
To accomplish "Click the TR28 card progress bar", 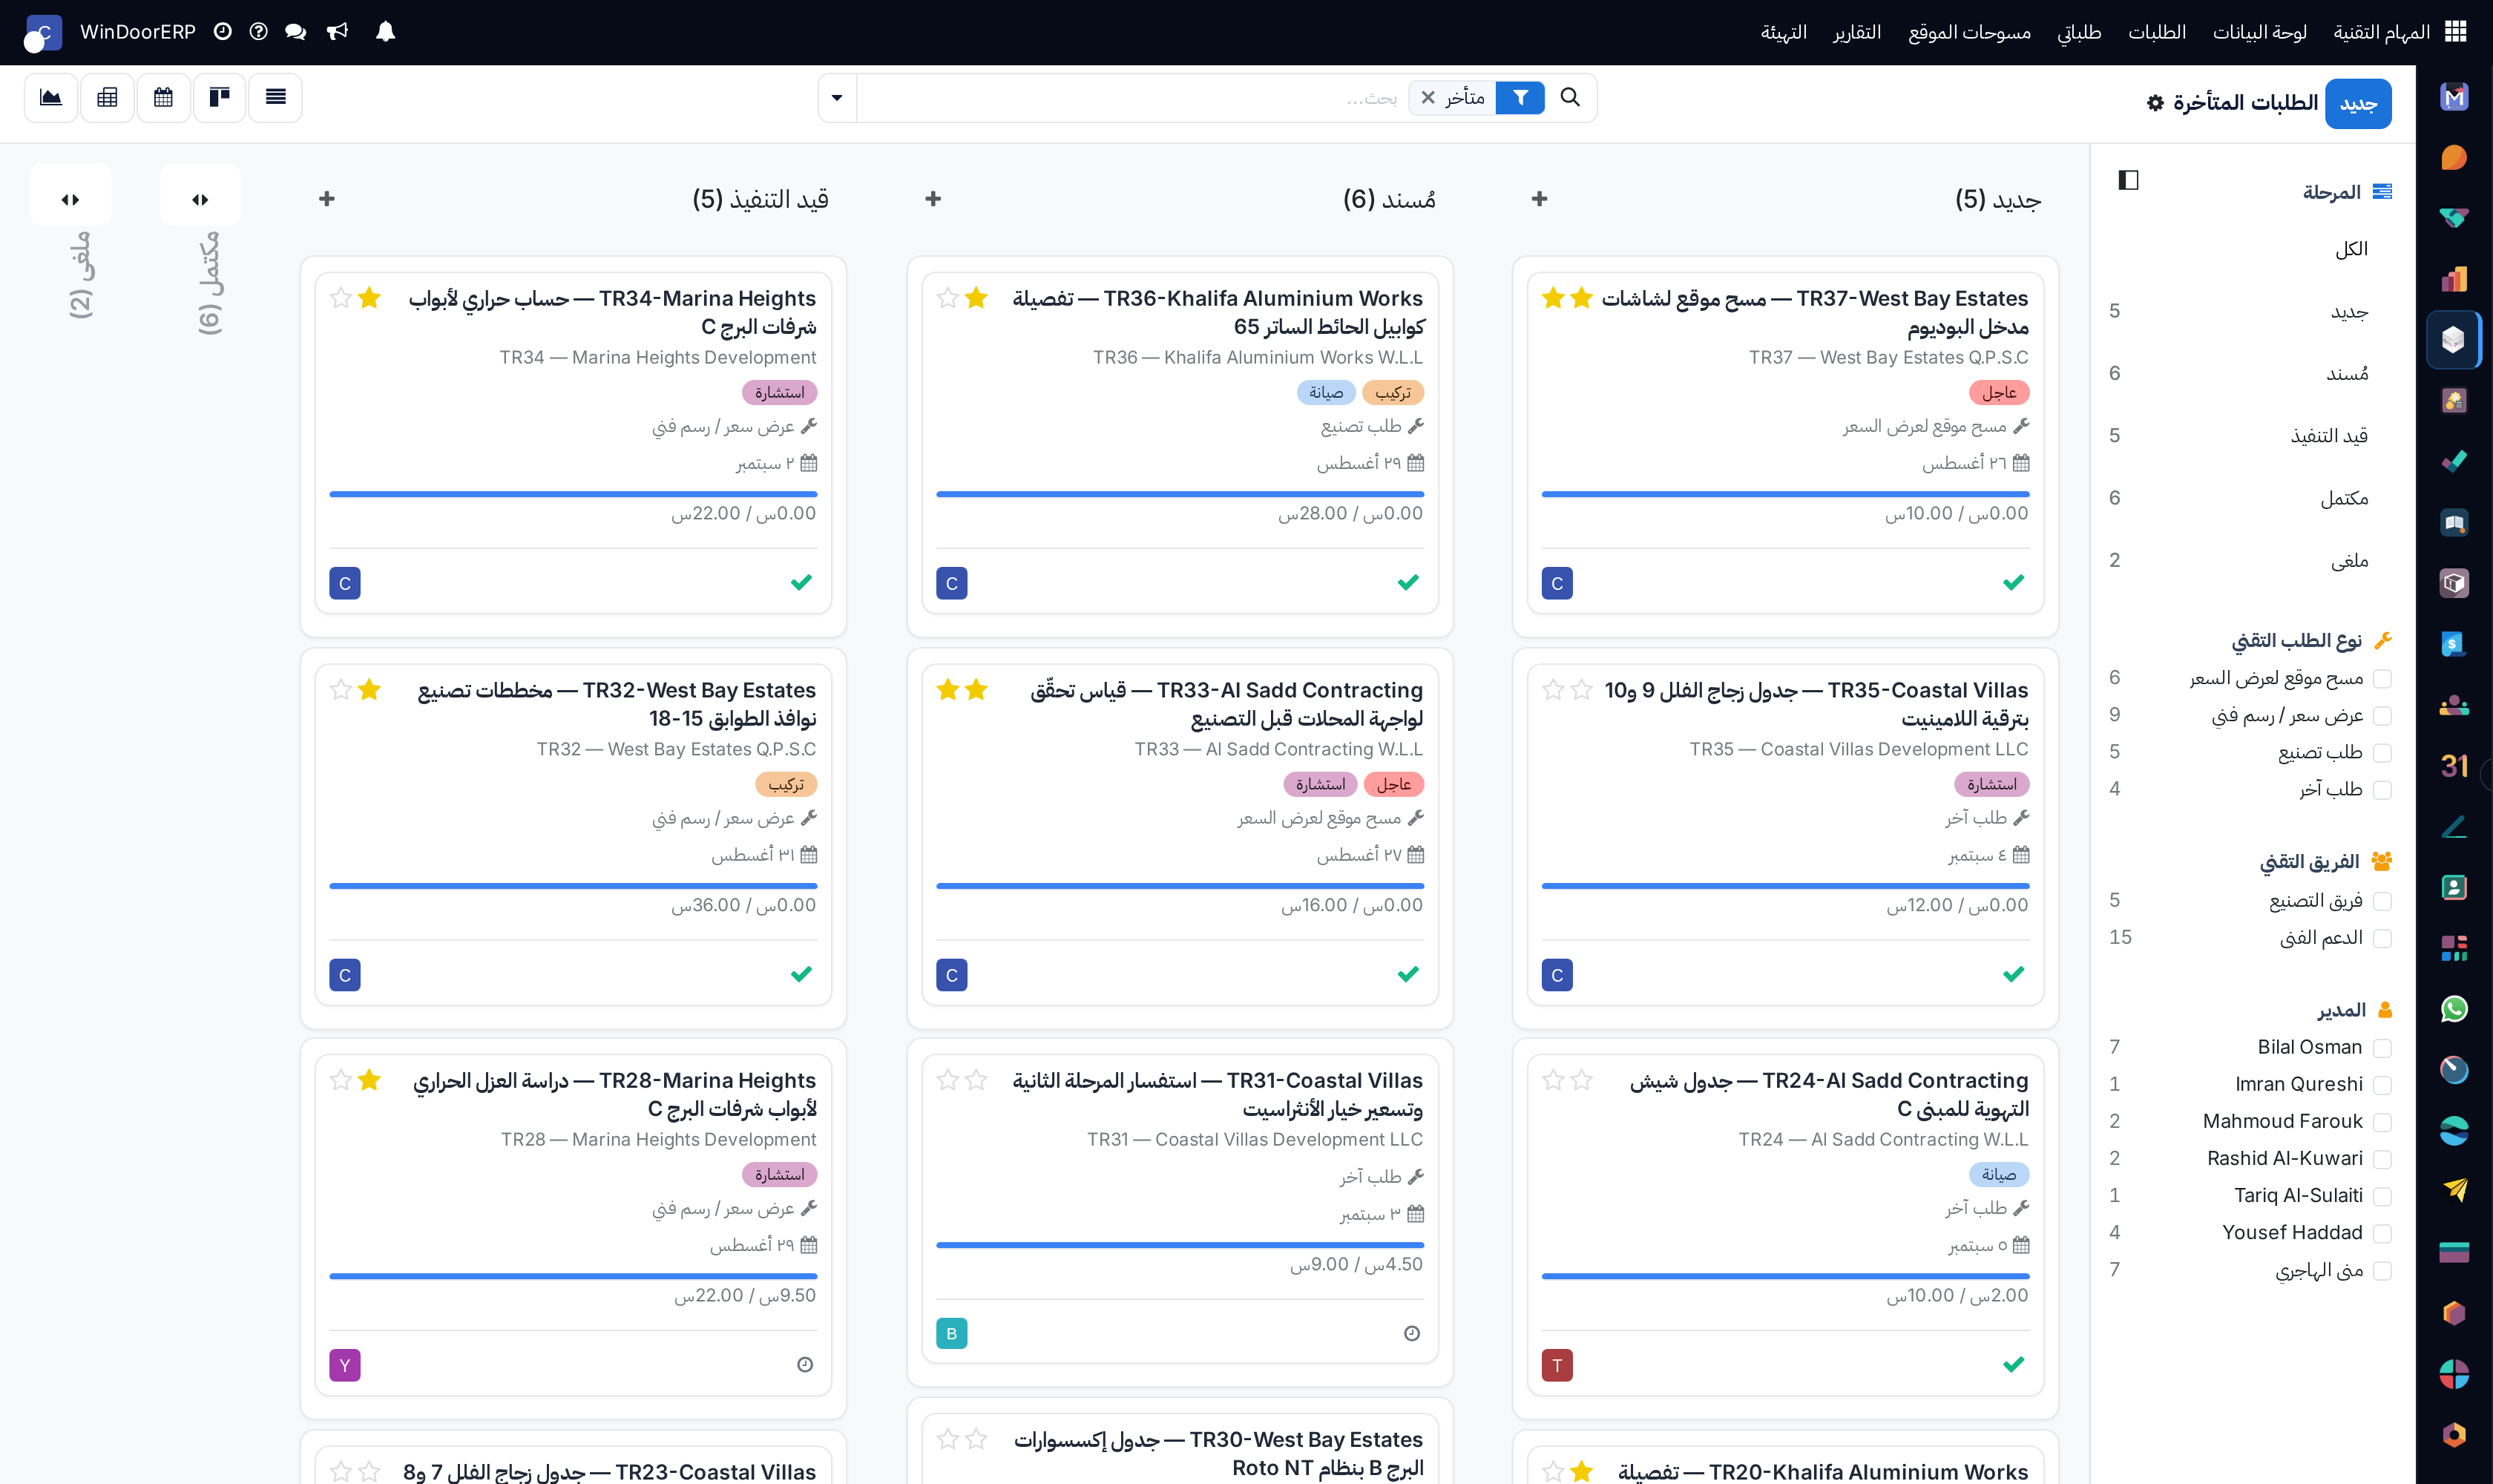I will (x=573, y=1276).
